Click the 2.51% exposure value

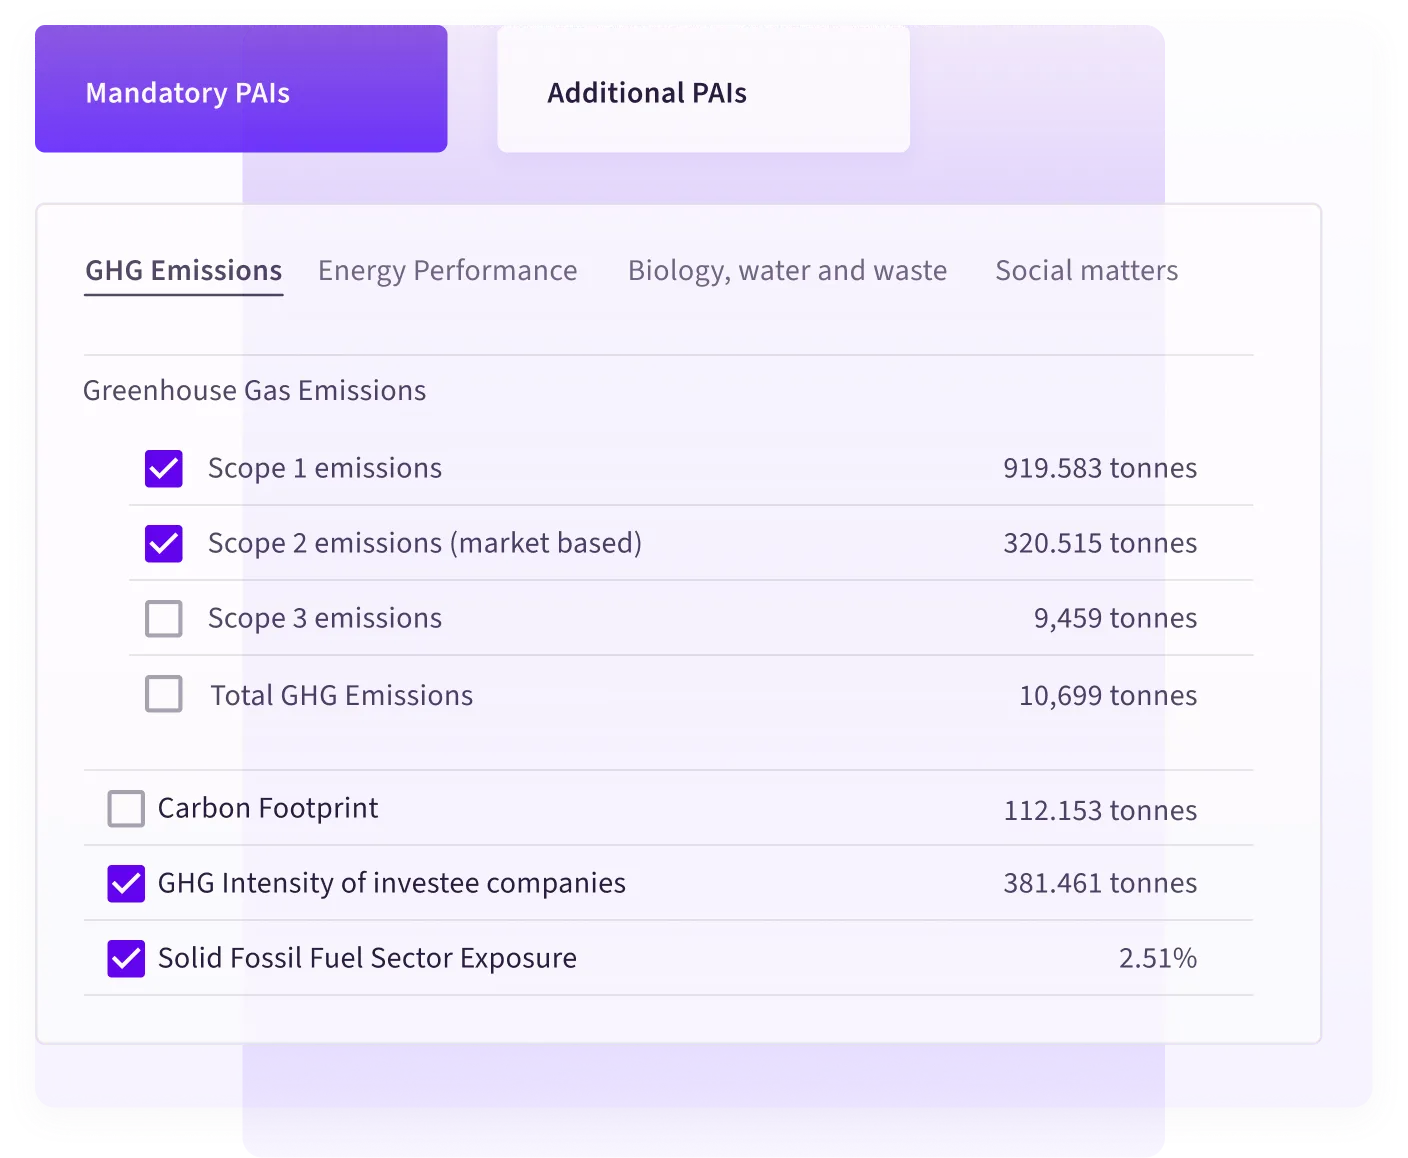pos(1159,958)
